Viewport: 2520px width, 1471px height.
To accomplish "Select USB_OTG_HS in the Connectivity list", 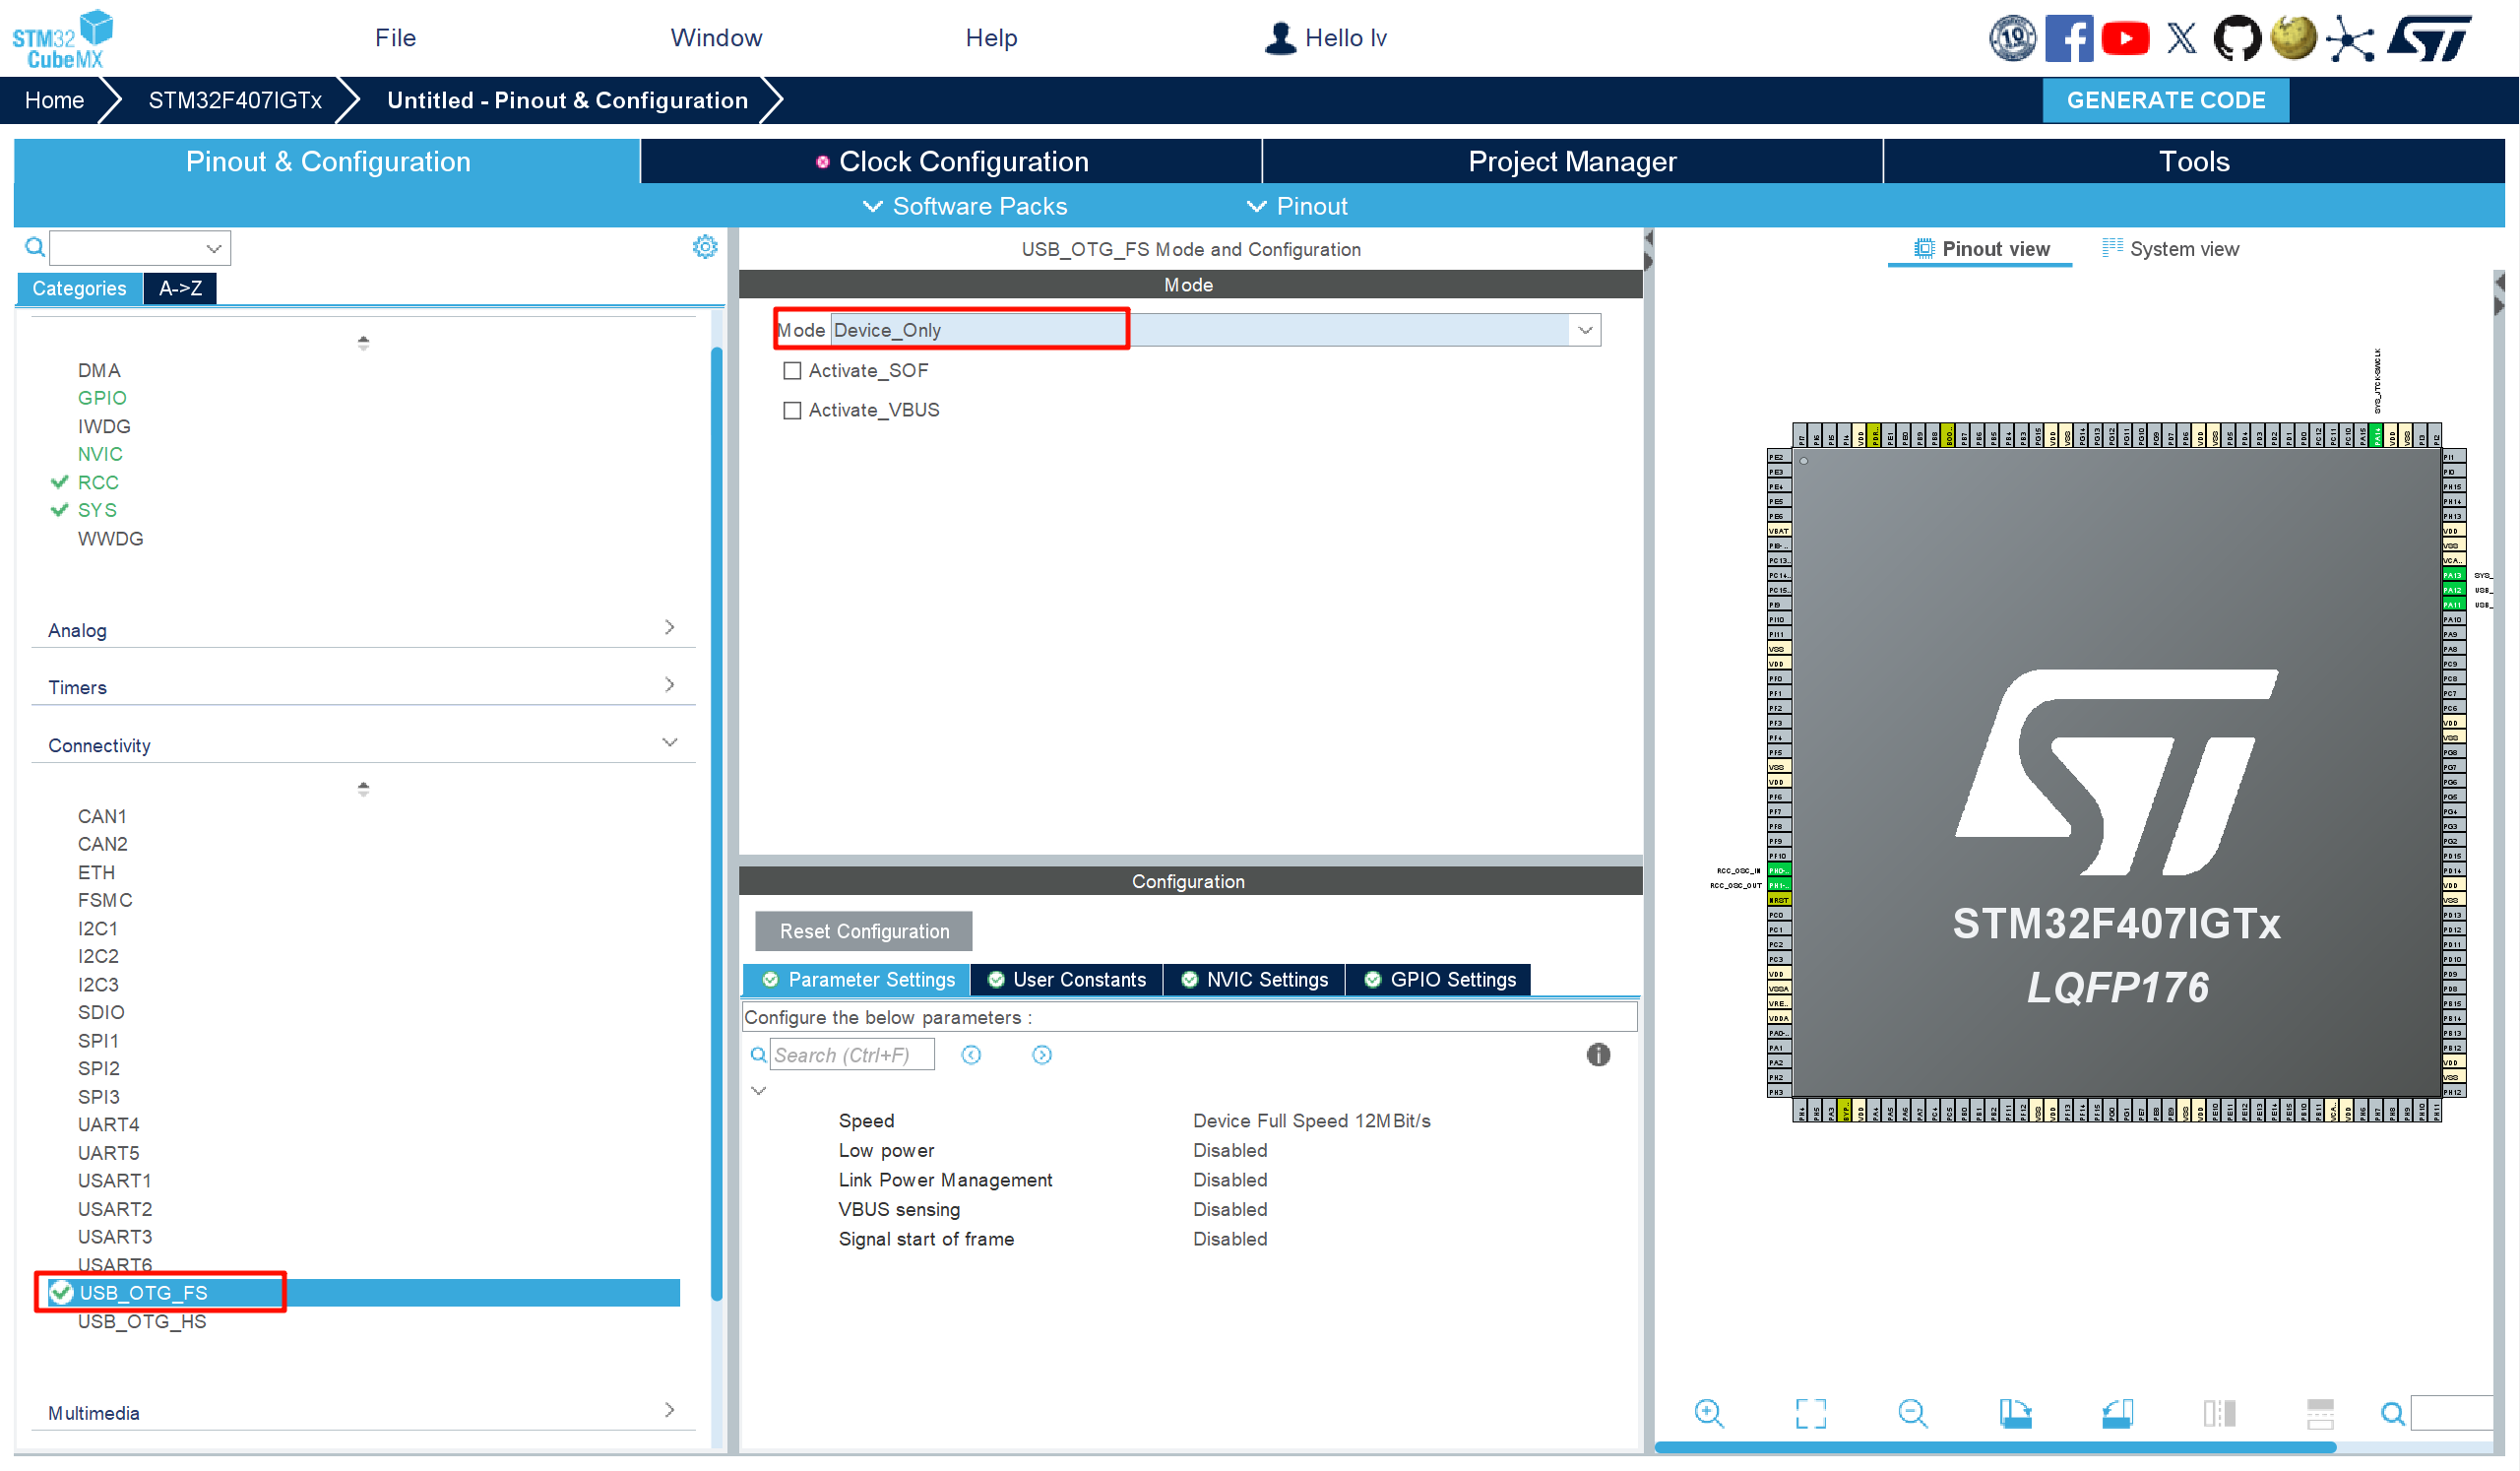I will (142, 1322).
